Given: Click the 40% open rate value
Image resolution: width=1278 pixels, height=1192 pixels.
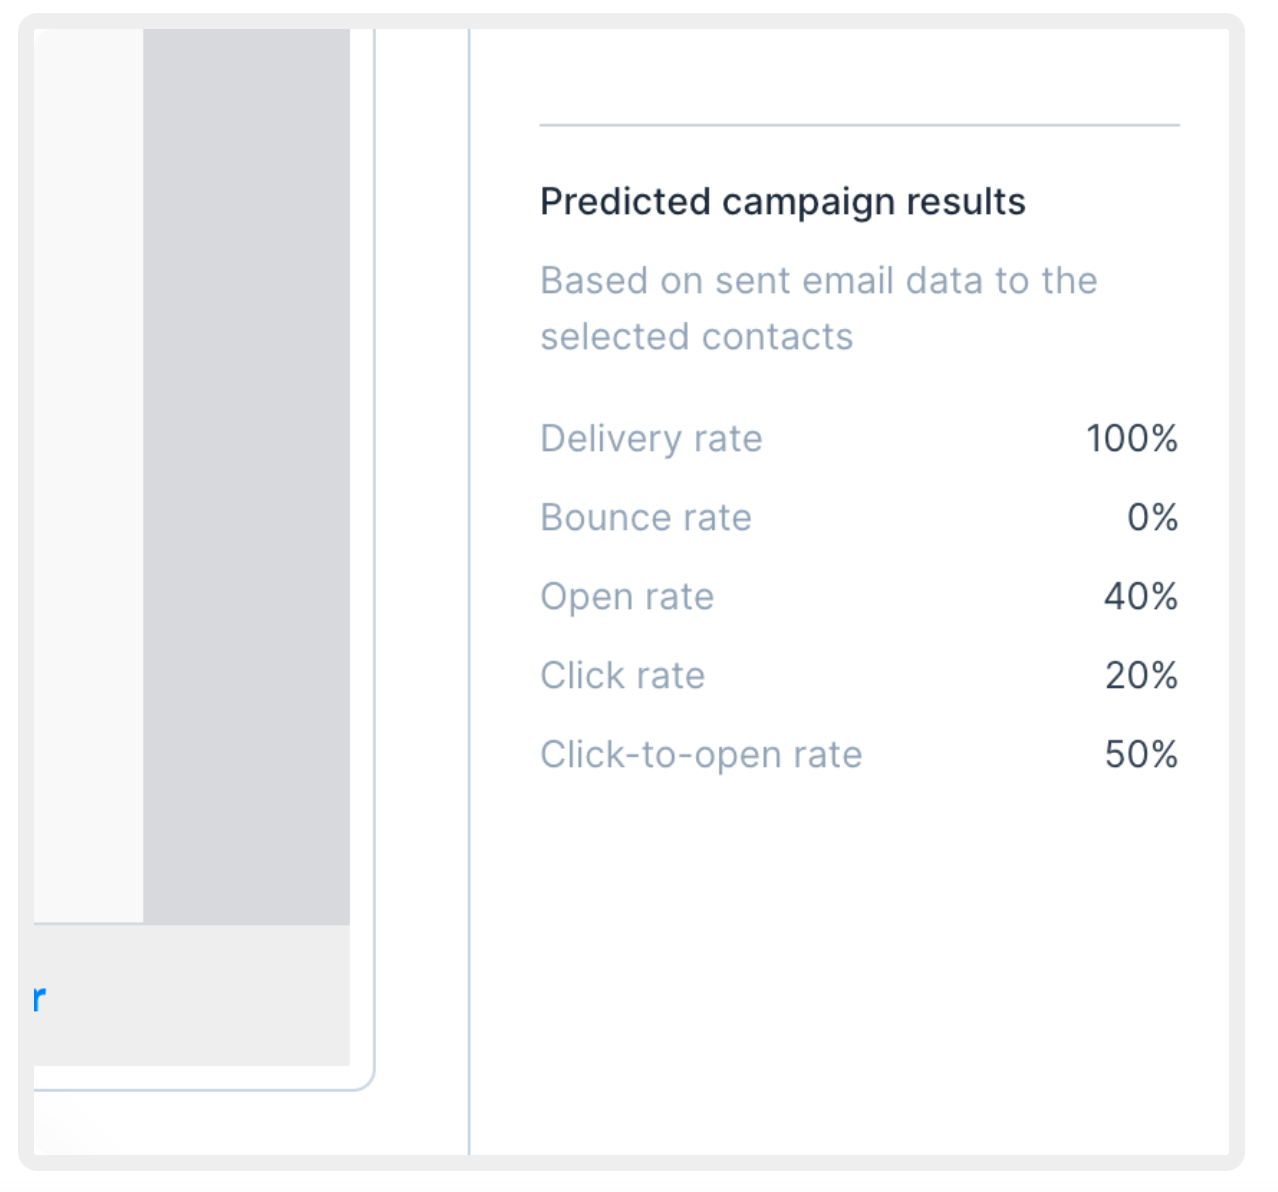Looking at the screenshot, I should point(1140,596).
